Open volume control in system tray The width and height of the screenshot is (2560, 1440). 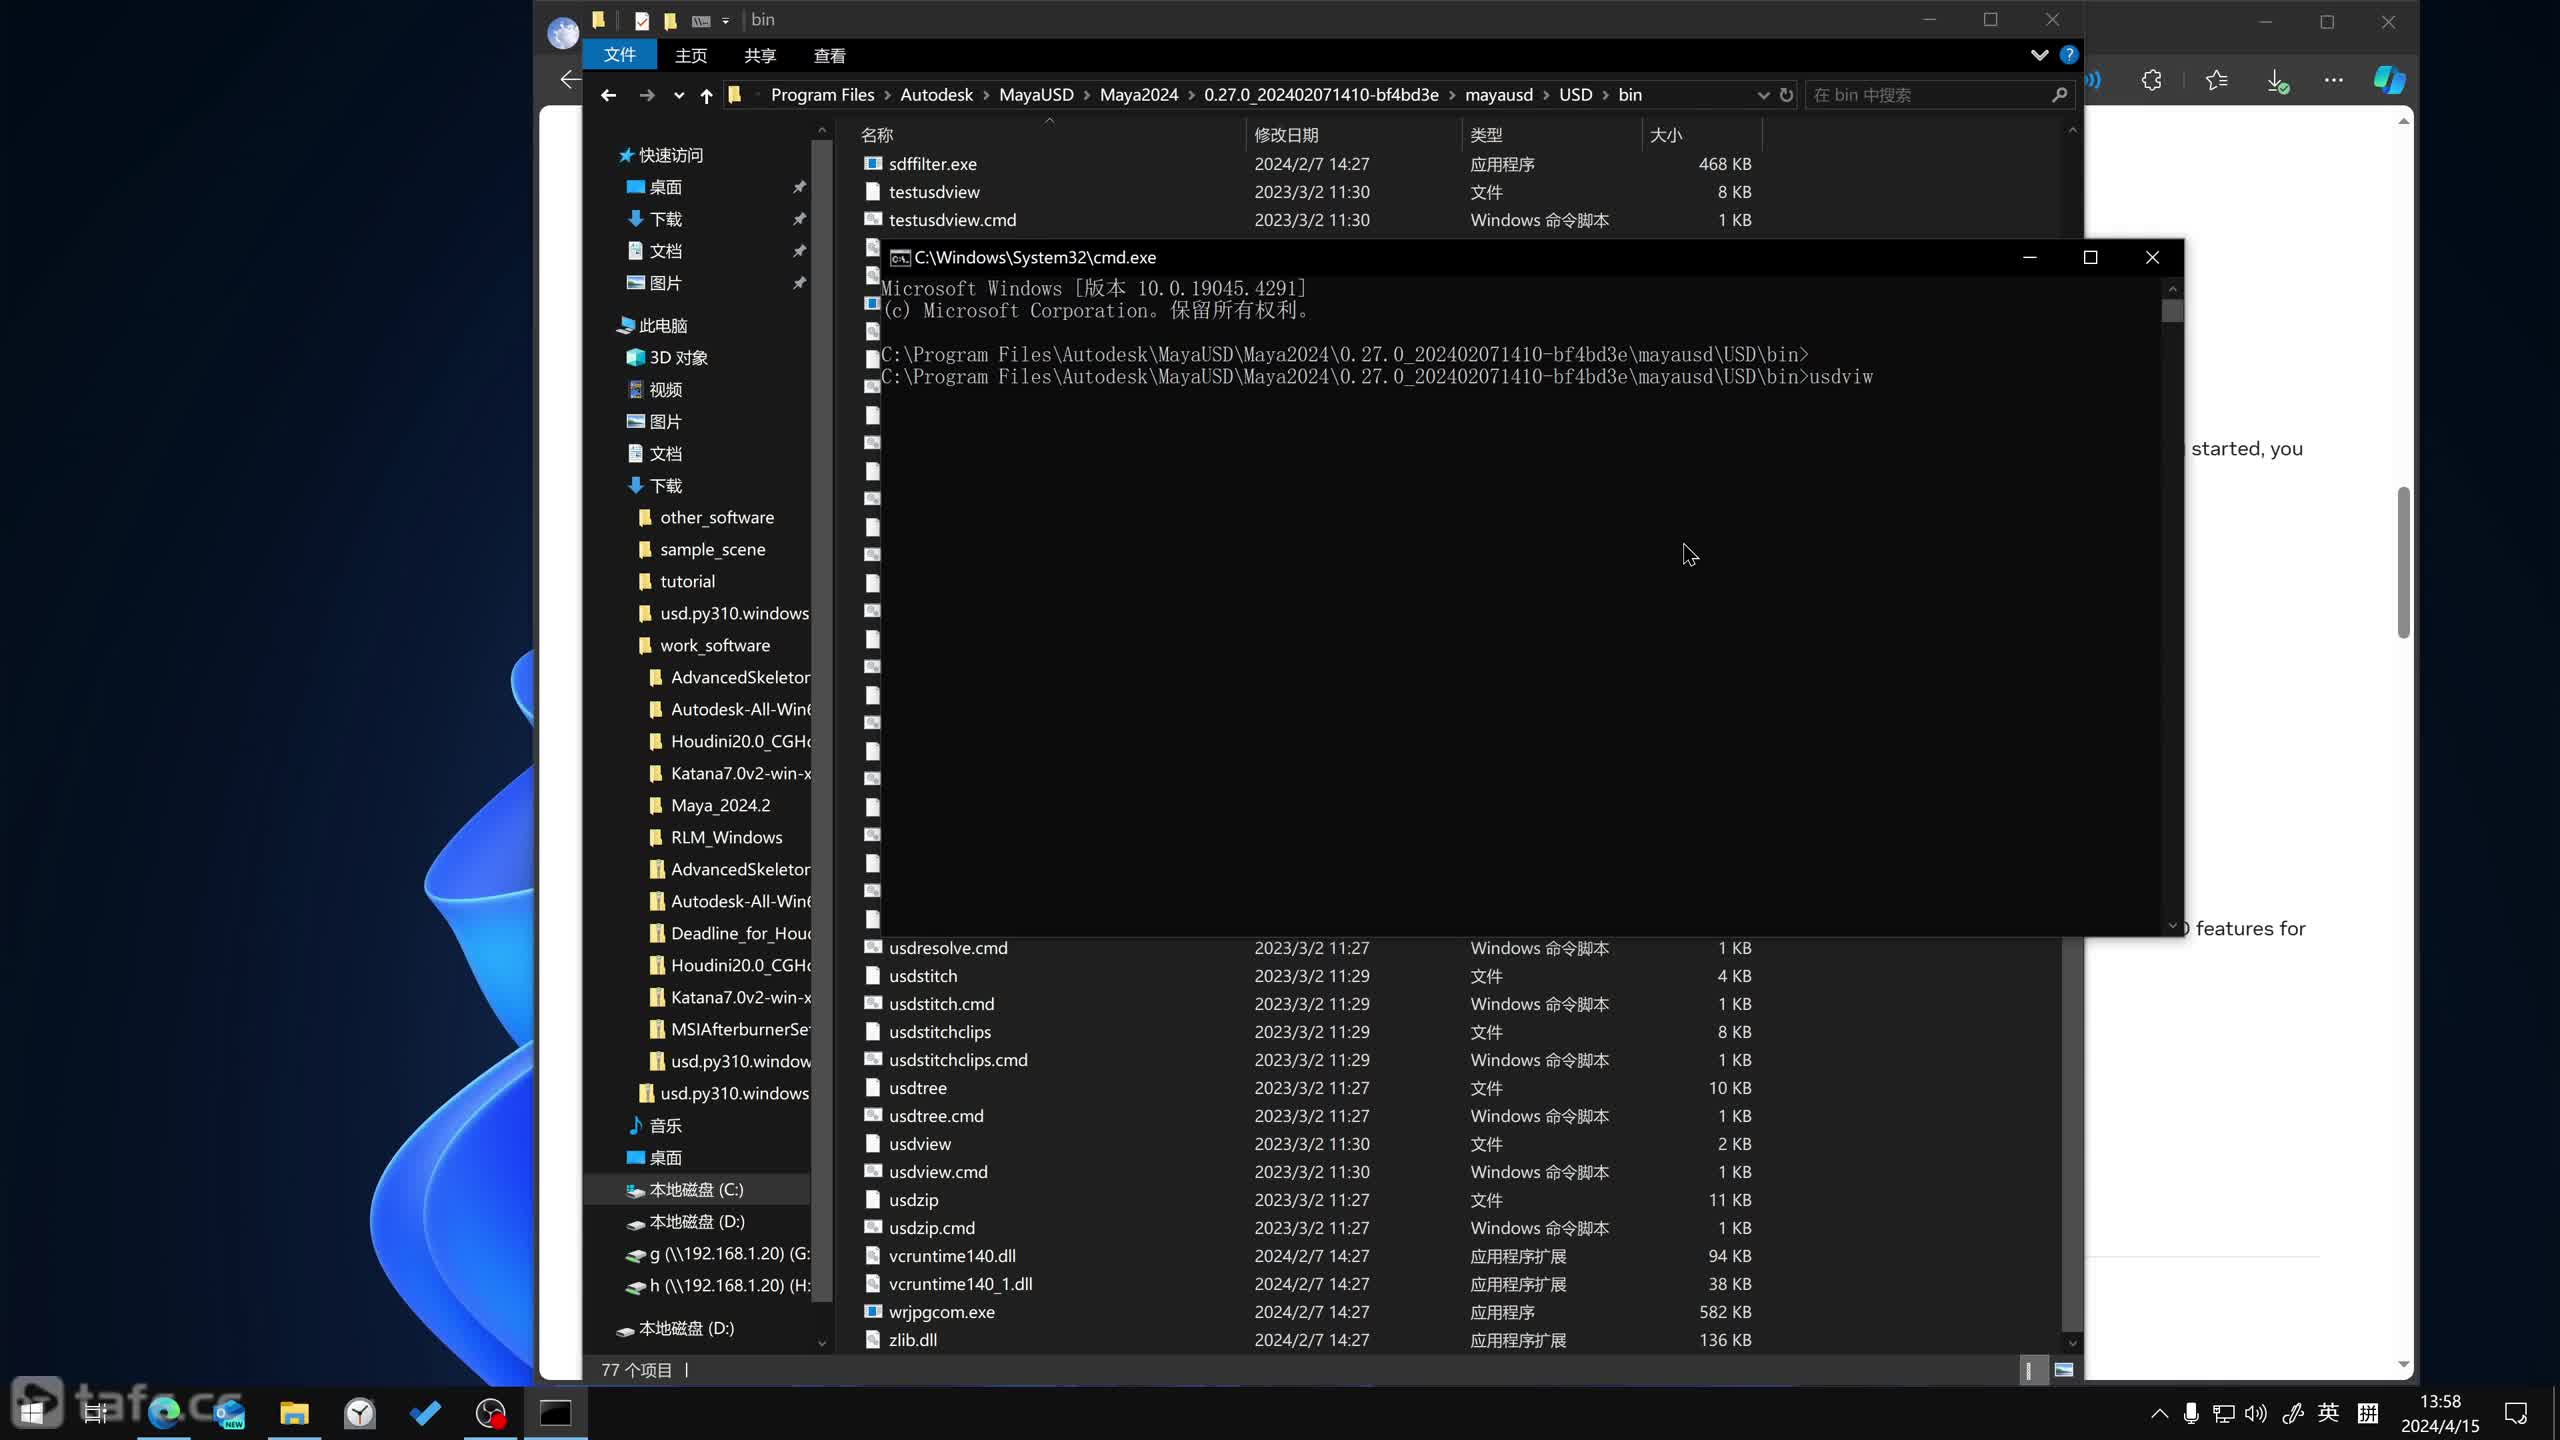coord(2255,1413)
